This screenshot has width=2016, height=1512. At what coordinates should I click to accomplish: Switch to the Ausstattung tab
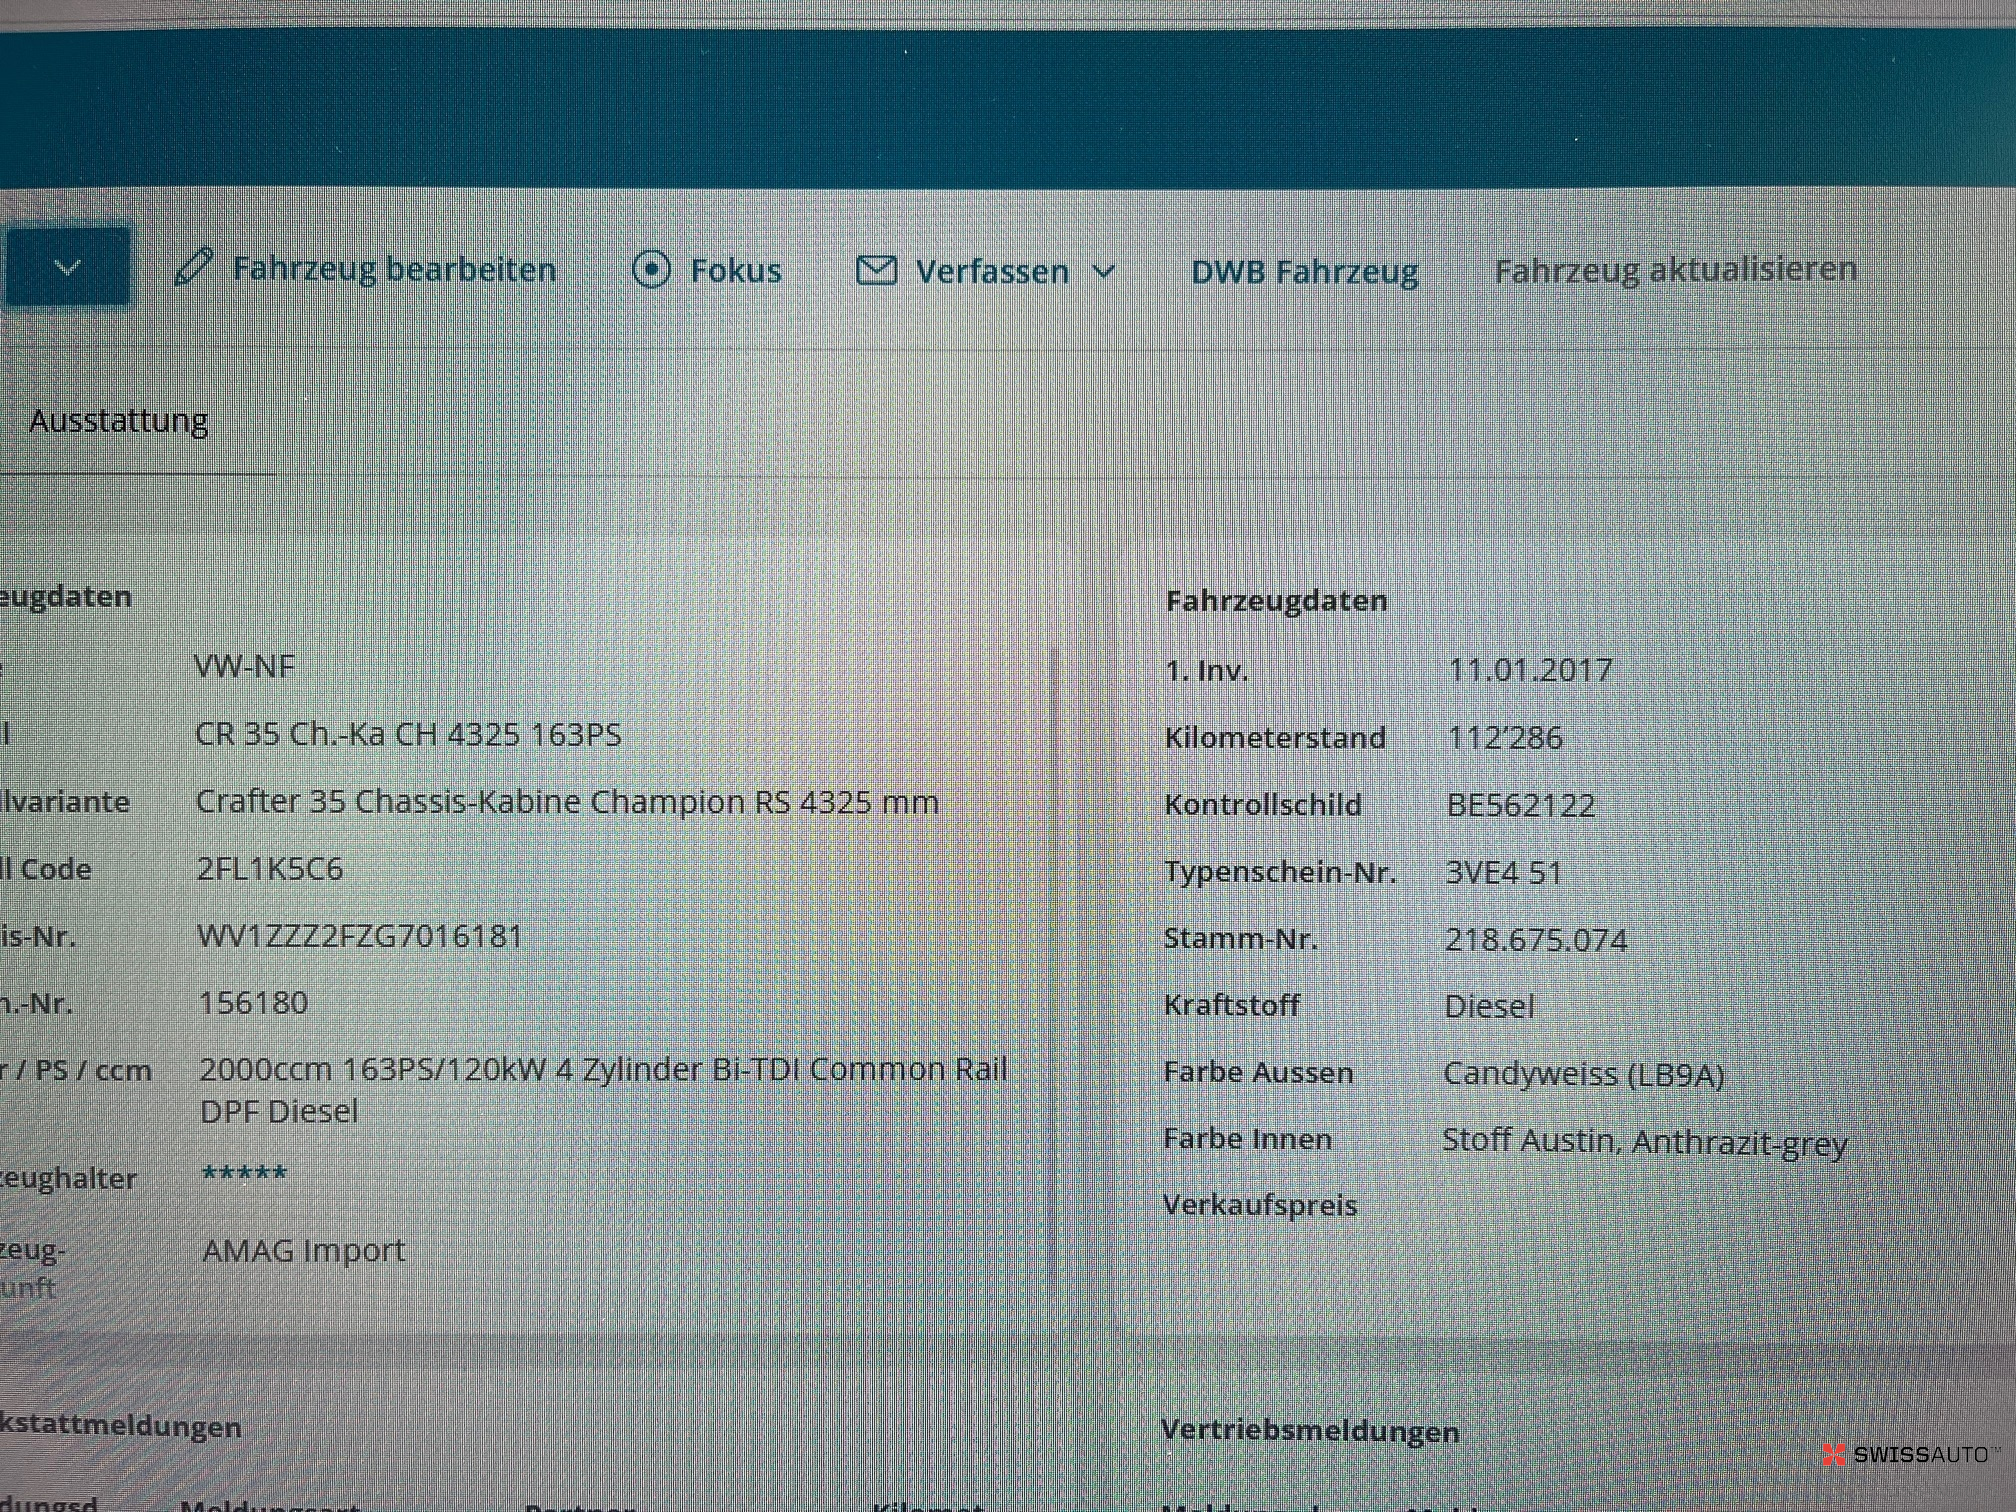[x=118, y=420]
